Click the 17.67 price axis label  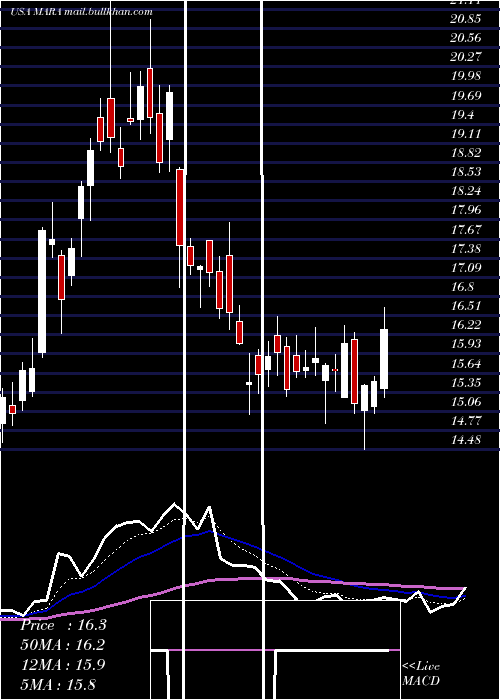click(467, 229)
